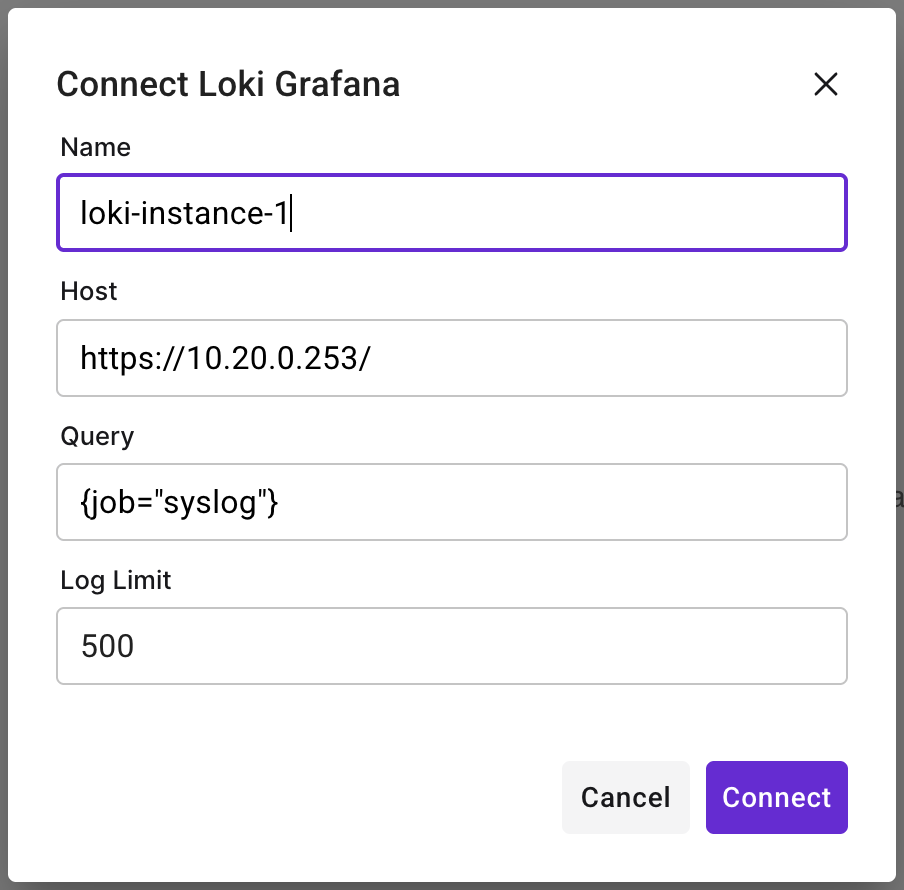Click the Connect button
This screenshot has height=890, width=904.
776,797
